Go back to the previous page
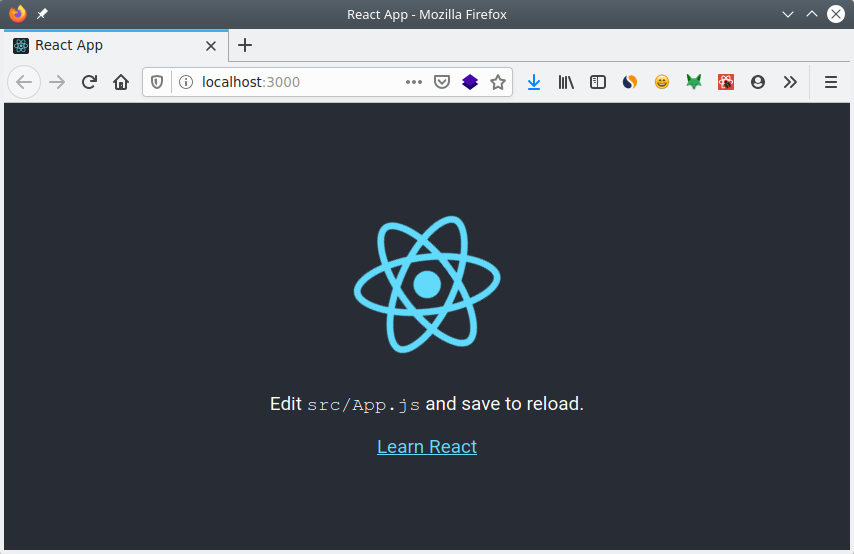Screen dimensions: 854x554 point(24,82)
